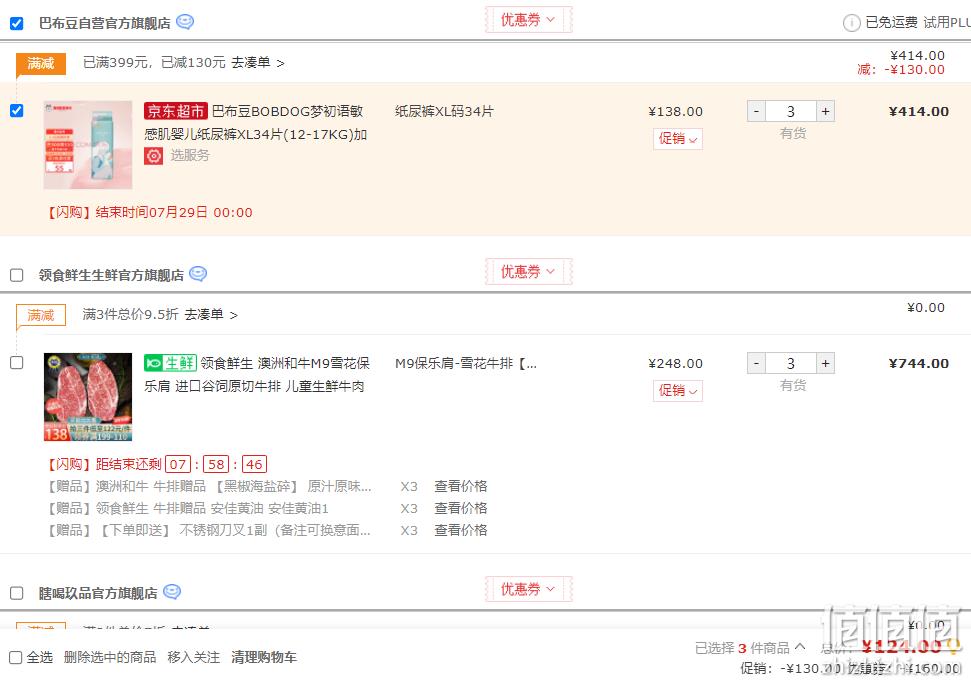Click 去凑单 link beside 满3件总价9.5折
The height and width of the screenshot is (684, 971).
tap(211, 314)
